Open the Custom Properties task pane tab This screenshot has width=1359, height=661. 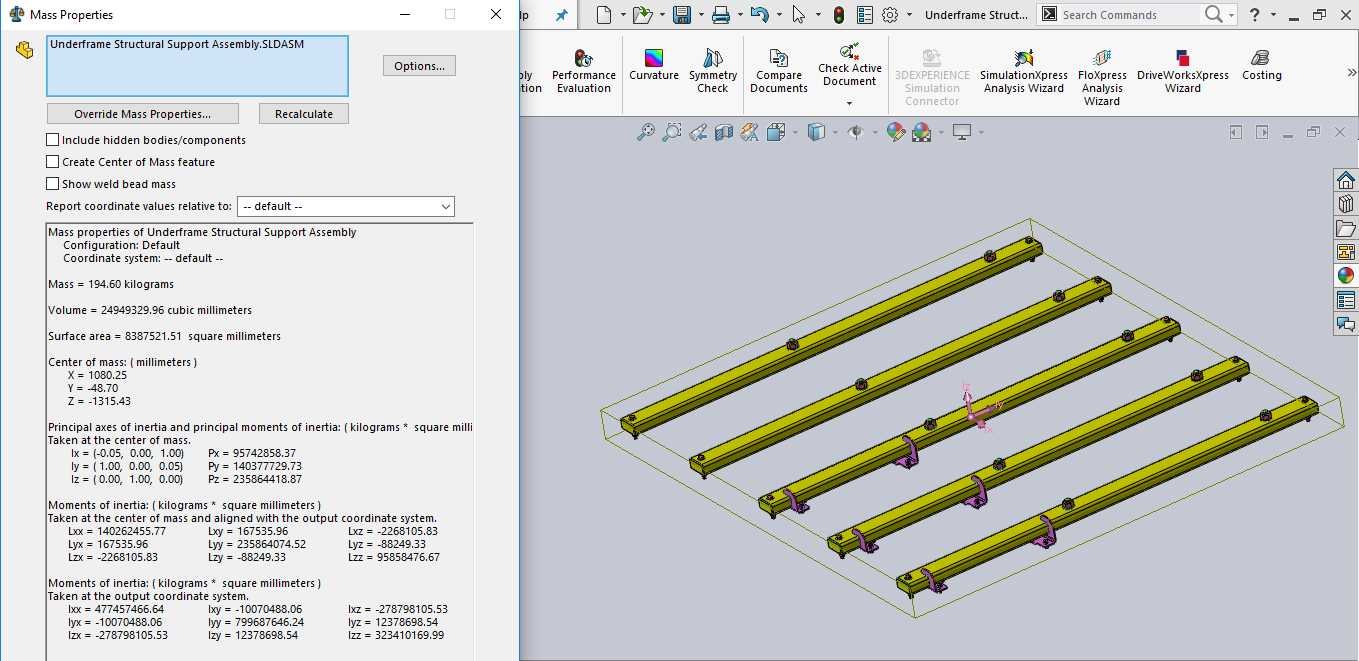1346,300
